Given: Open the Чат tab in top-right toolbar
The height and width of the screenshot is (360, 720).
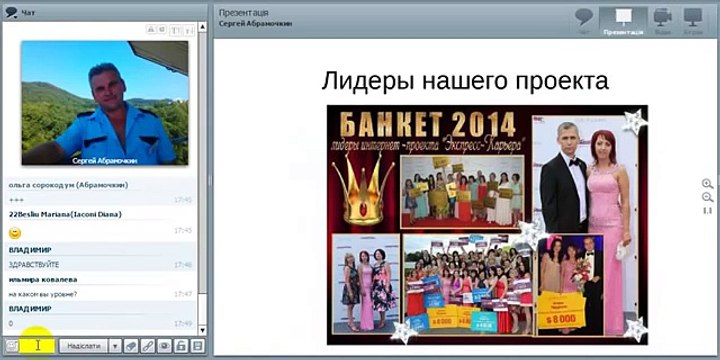Looking at the screenshot, I should [x=584, y=21].
